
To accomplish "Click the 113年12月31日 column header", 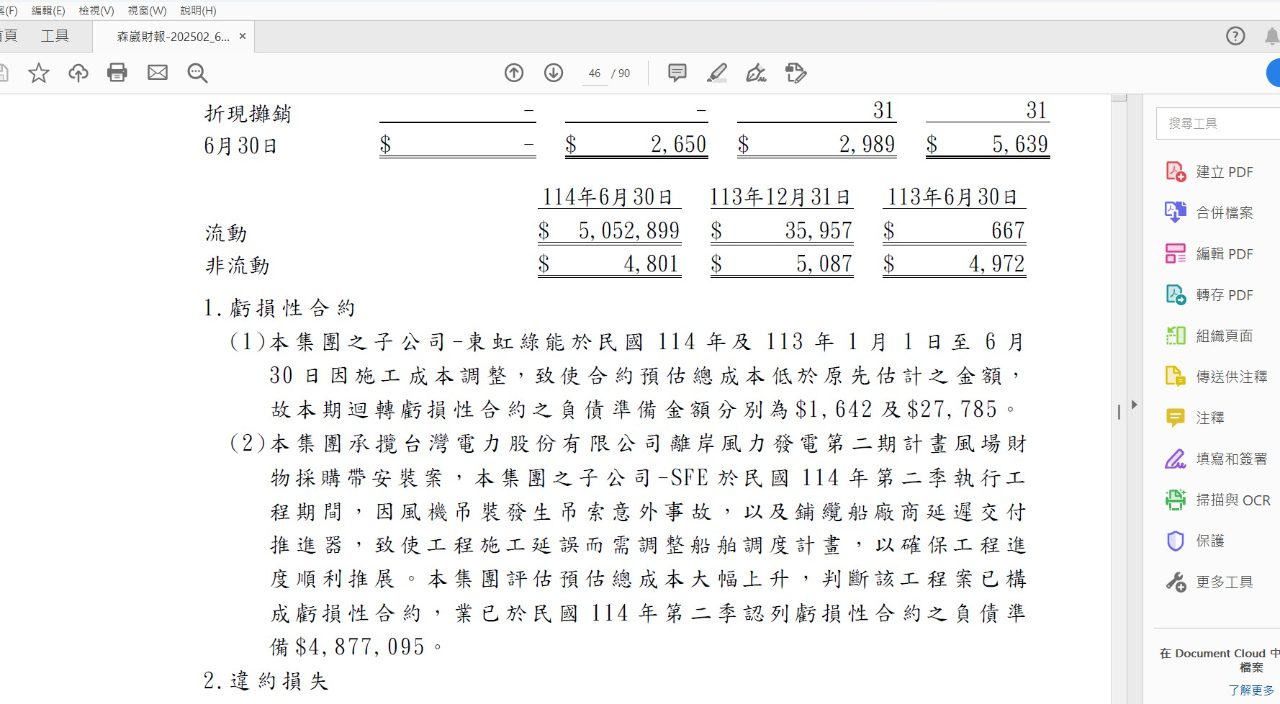I will (x=781, y=197).
